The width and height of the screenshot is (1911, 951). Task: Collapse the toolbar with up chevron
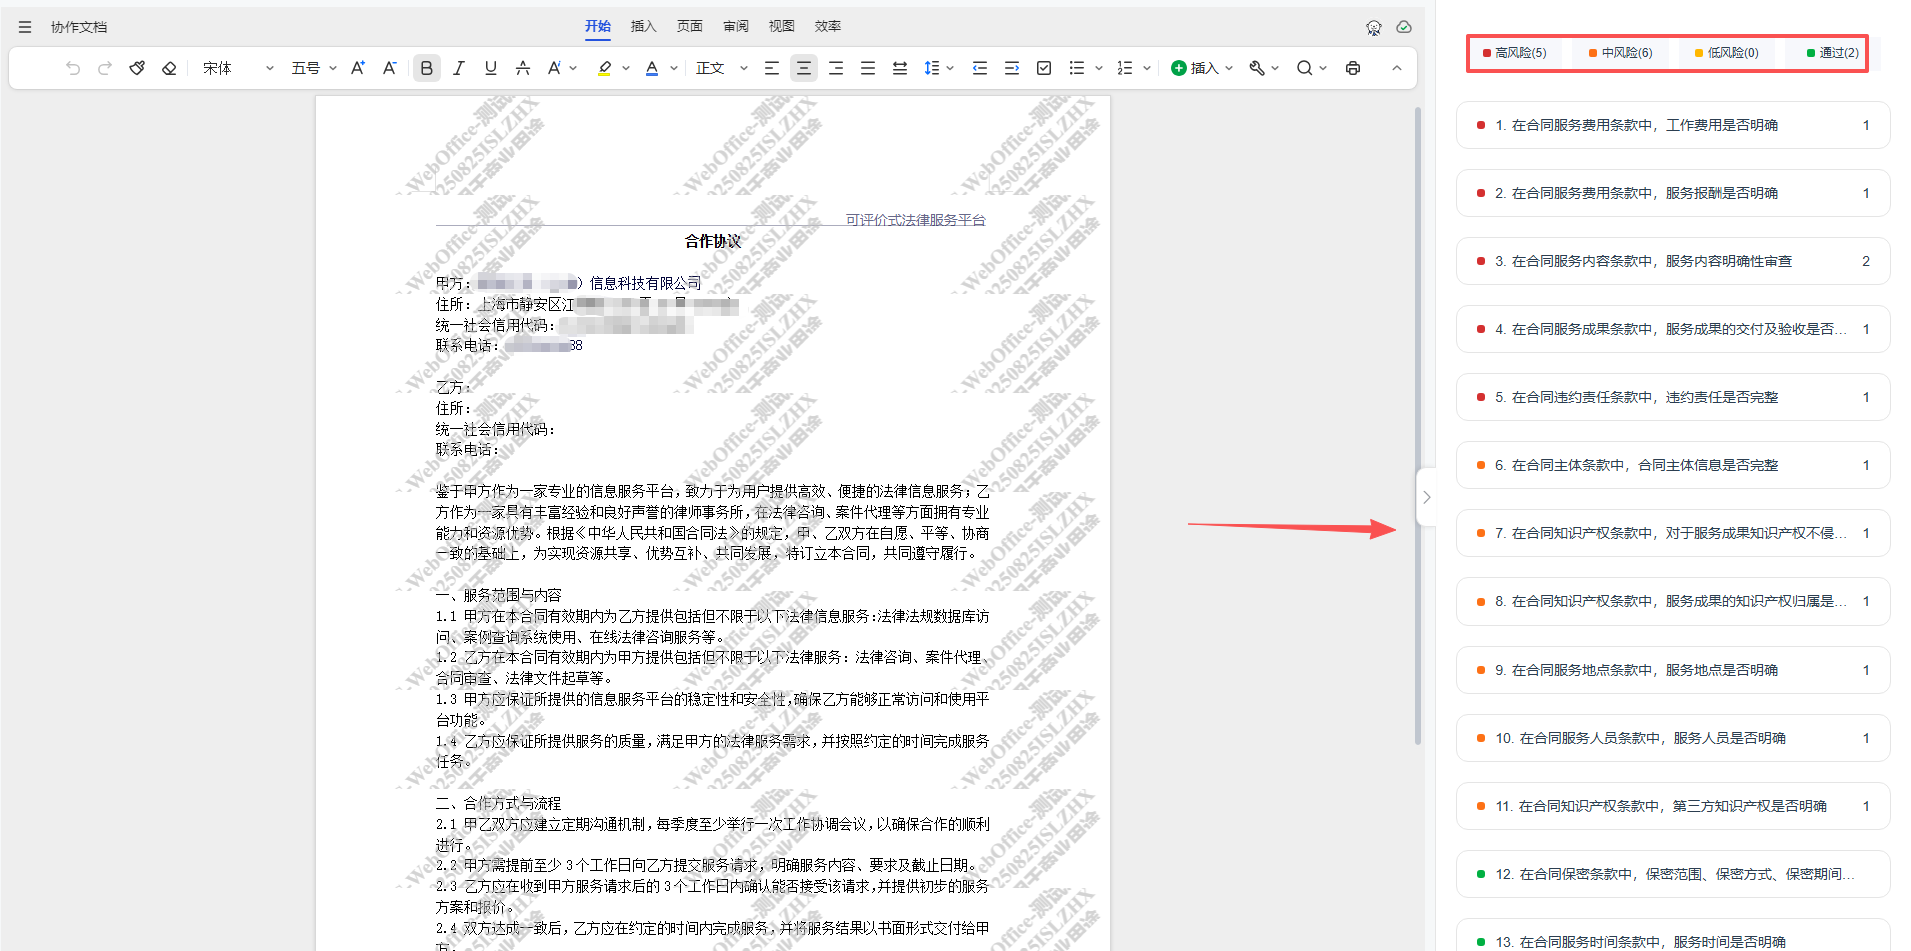[1397, 68]
